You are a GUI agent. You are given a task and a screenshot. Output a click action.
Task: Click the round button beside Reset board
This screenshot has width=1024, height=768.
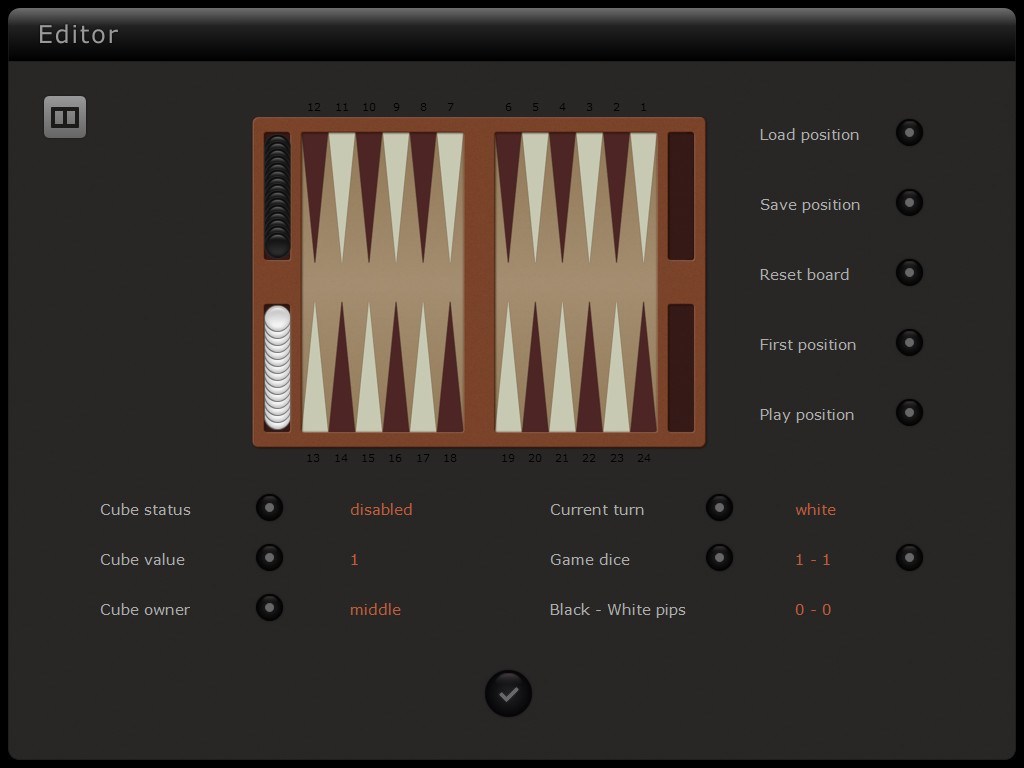909,272
